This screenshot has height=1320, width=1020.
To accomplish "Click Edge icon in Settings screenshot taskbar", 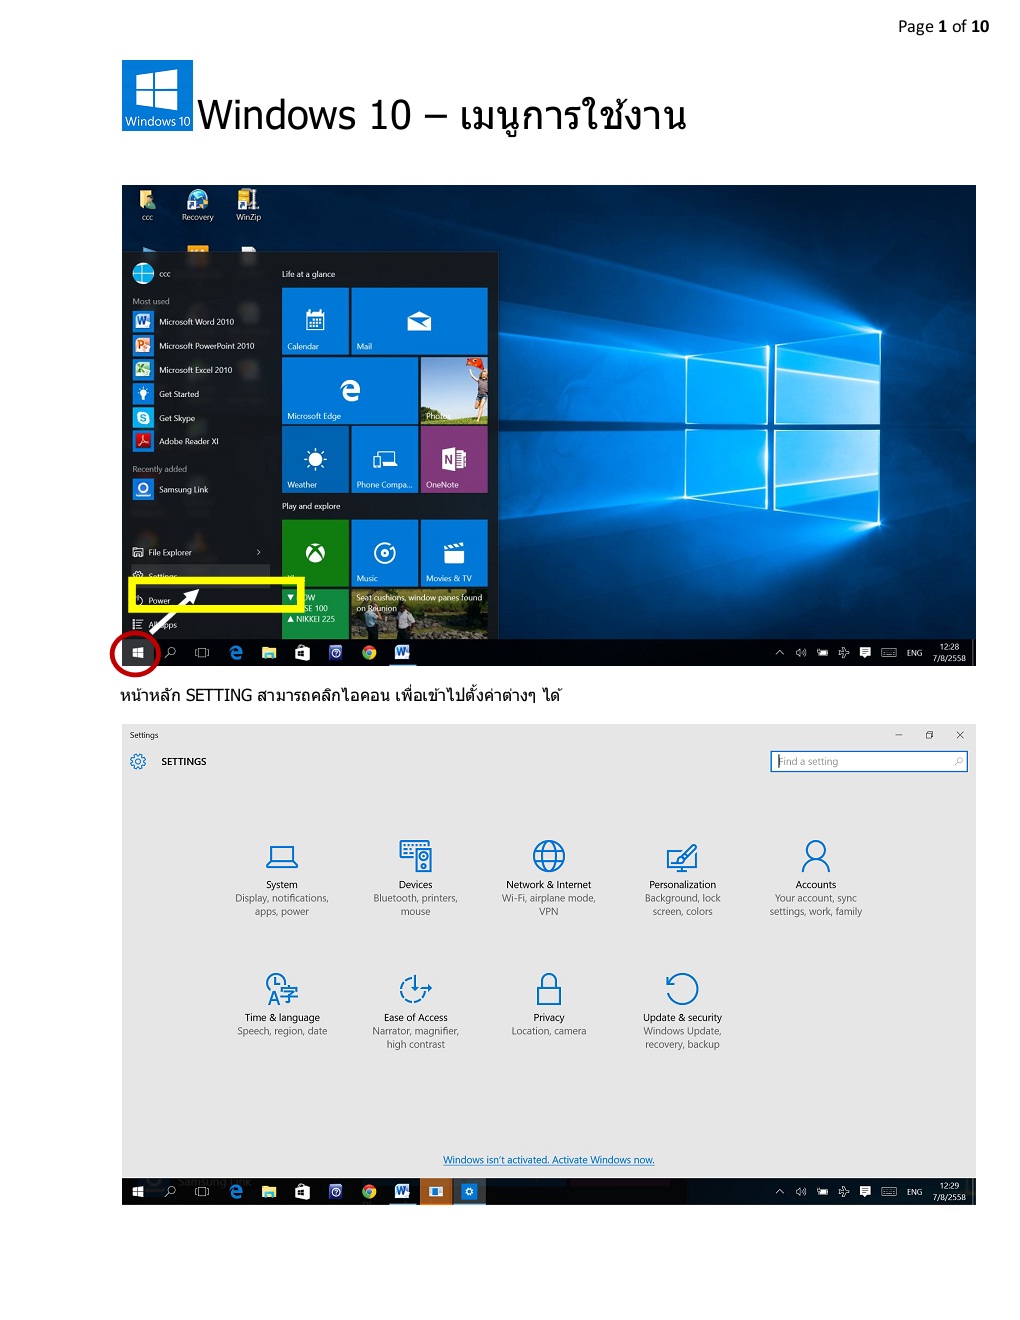I will 236,1192.
